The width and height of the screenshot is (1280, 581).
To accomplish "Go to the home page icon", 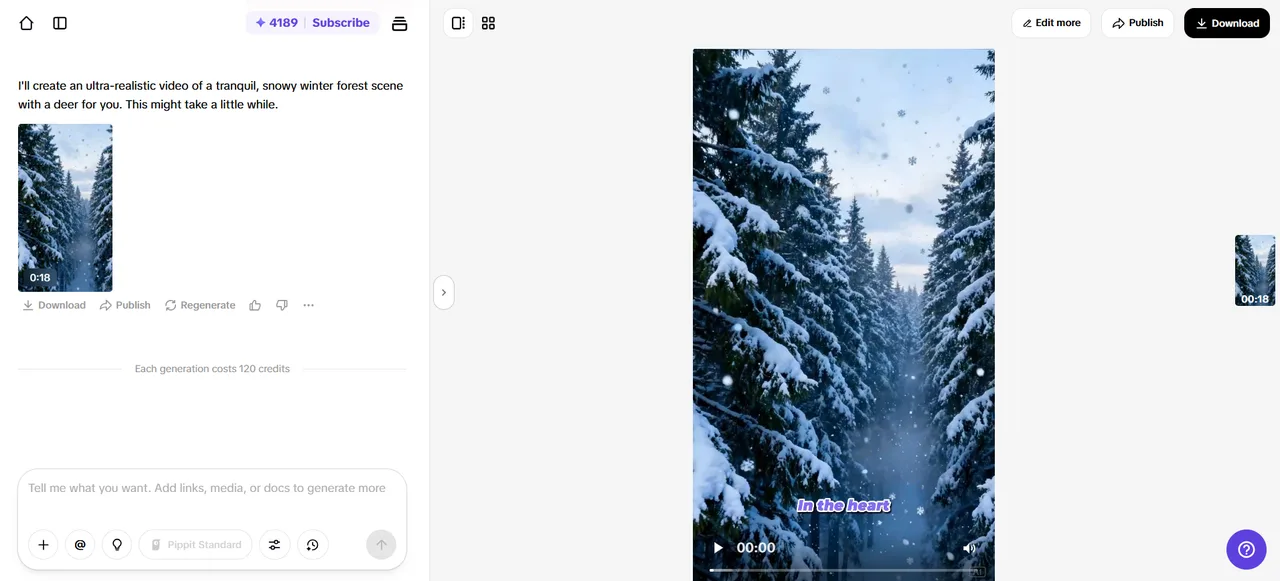I will click(26, 23).
